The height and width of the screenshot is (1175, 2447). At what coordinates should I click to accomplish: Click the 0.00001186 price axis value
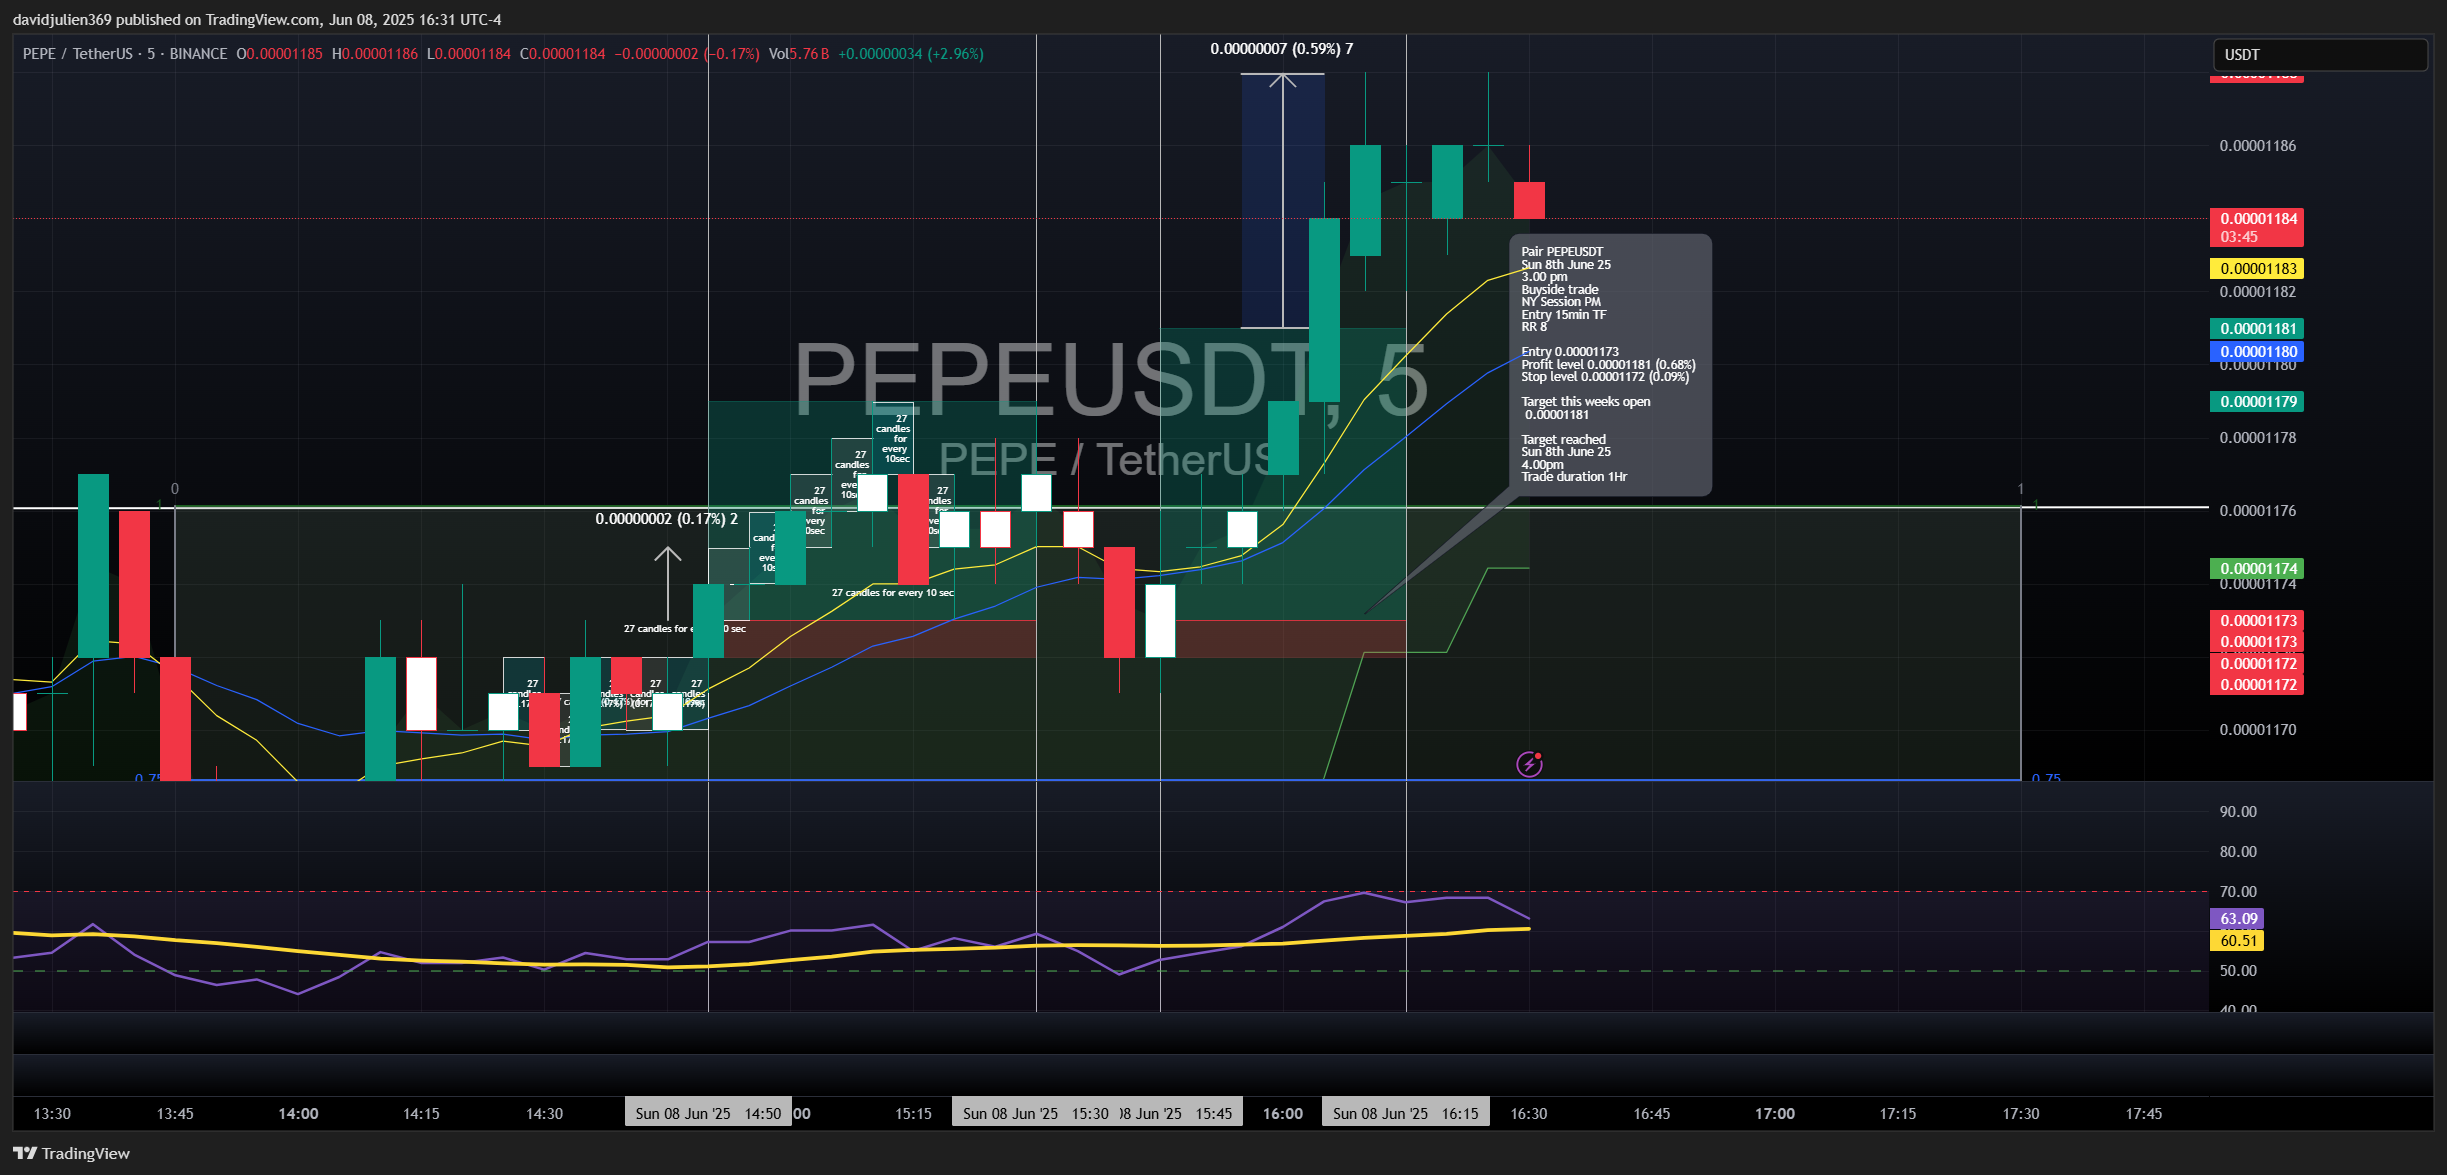(2258, 146)
